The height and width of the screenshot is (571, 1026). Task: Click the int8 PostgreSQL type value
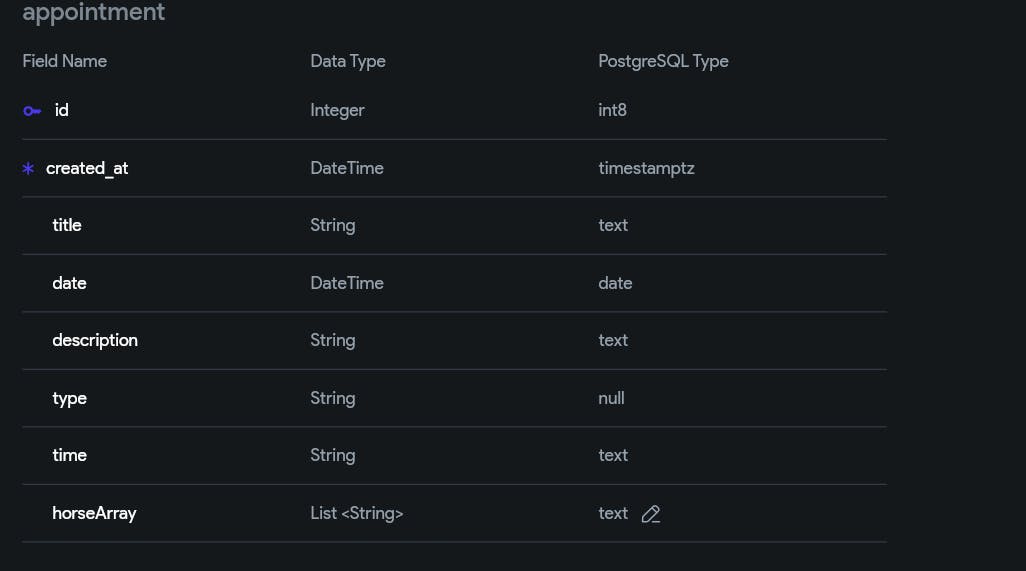[612, 110]
